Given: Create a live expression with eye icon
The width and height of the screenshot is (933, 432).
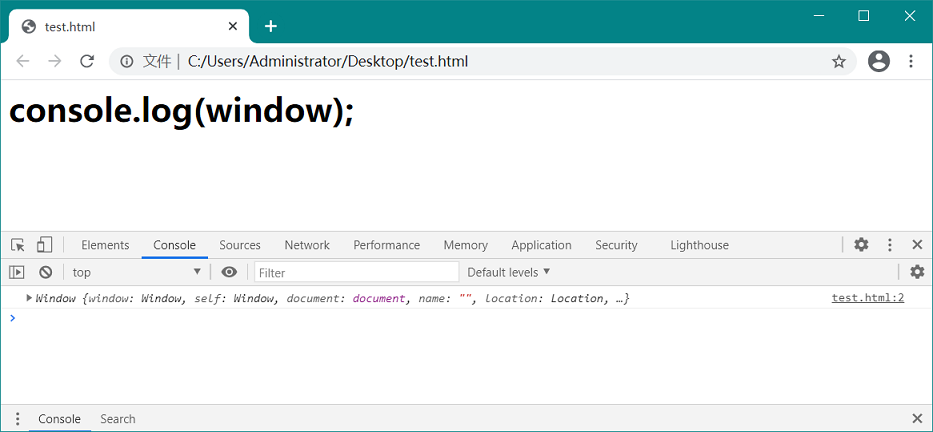Looking at the screenshot, I should 229,273.
